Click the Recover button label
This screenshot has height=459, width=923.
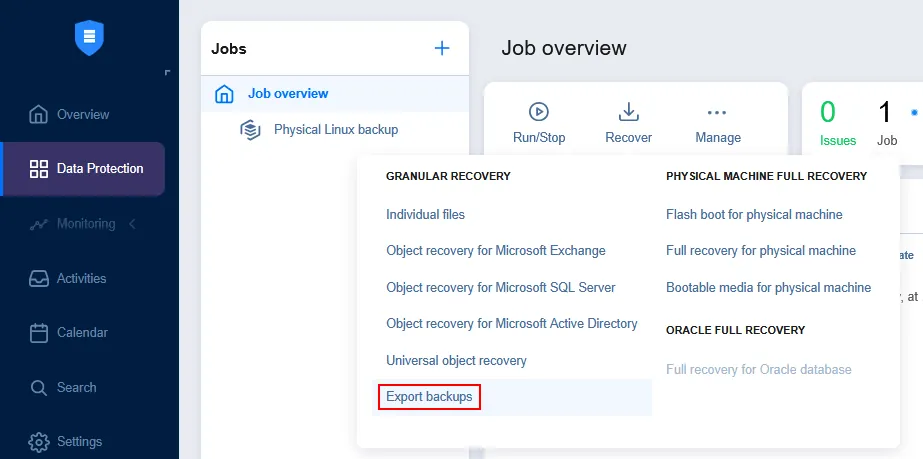(629, 138)
